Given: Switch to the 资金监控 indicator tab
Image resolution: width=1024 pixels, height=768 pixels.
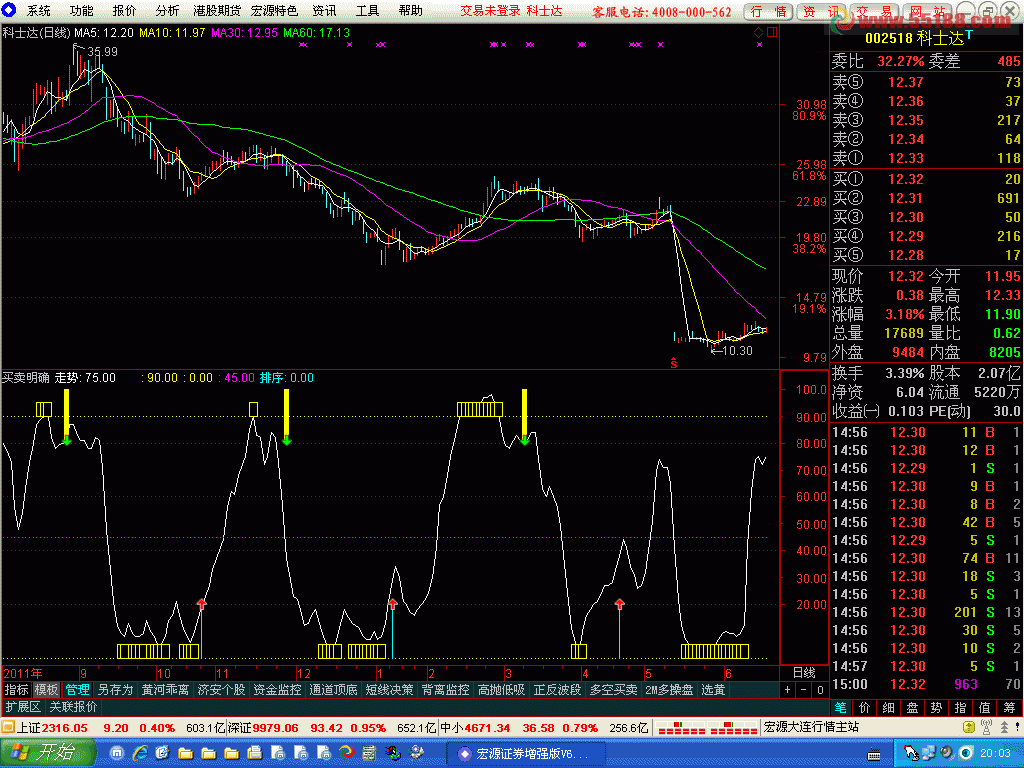Looking at the screenshot, I should click(277, 690).
